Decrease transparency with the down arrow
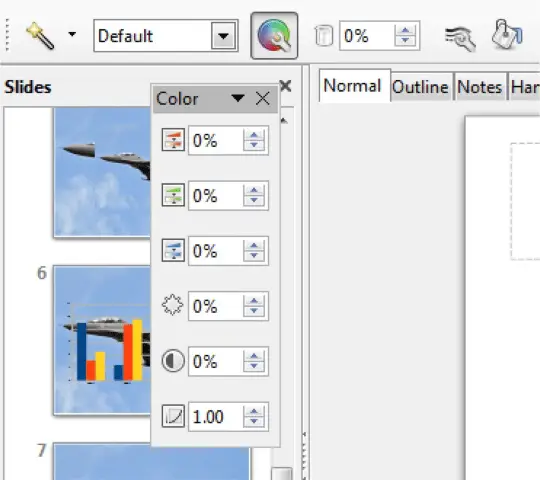 (405, 41)
